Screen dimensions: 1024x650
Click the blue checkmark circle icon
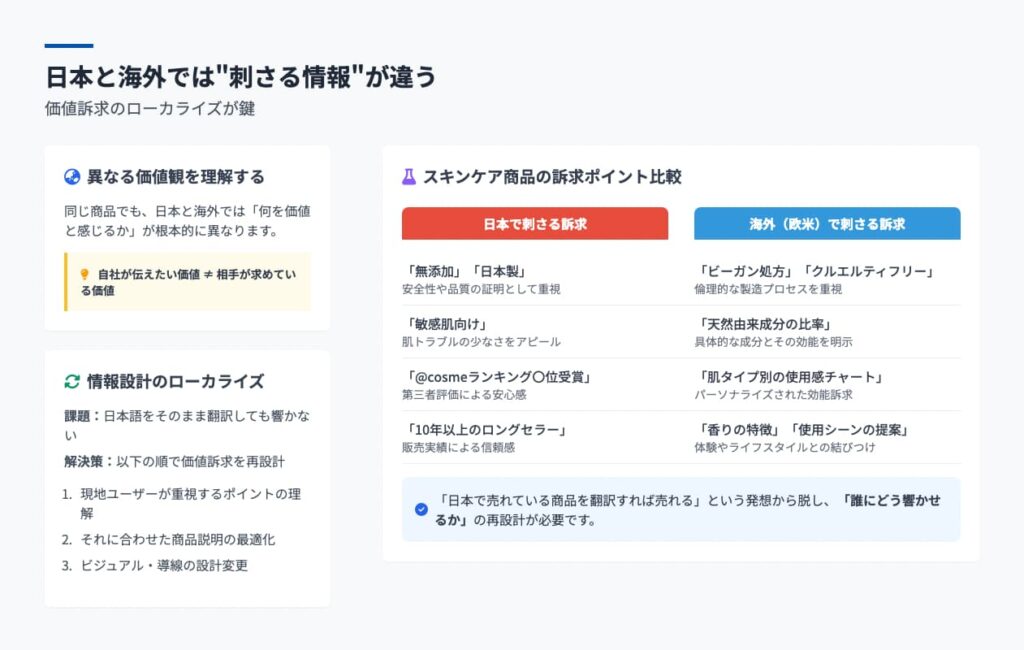(421, 510)
